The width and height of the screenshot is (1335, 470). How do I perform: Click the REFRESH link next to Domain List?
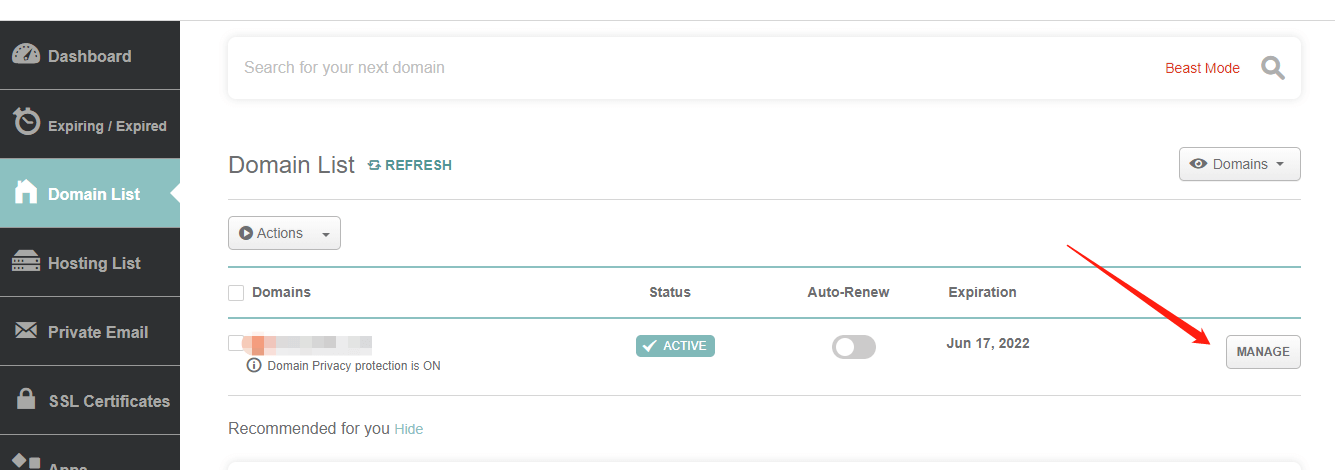tap(410, 165)
